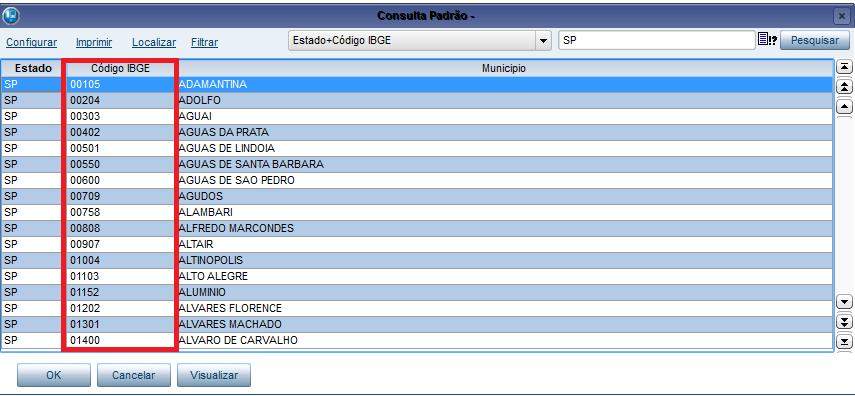
Task: Select the ALTINOPOLIS municipality row
Action: [417, 260]
